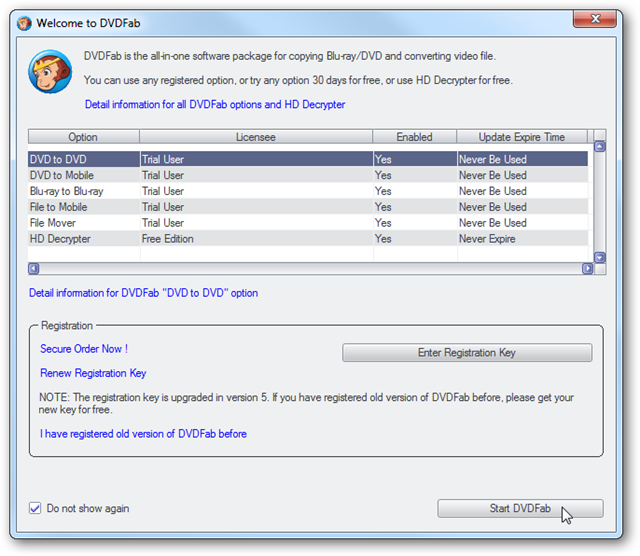Sort by the Licensee column header
Viewport: 640px width, 556px height.
tap(256, 137)
